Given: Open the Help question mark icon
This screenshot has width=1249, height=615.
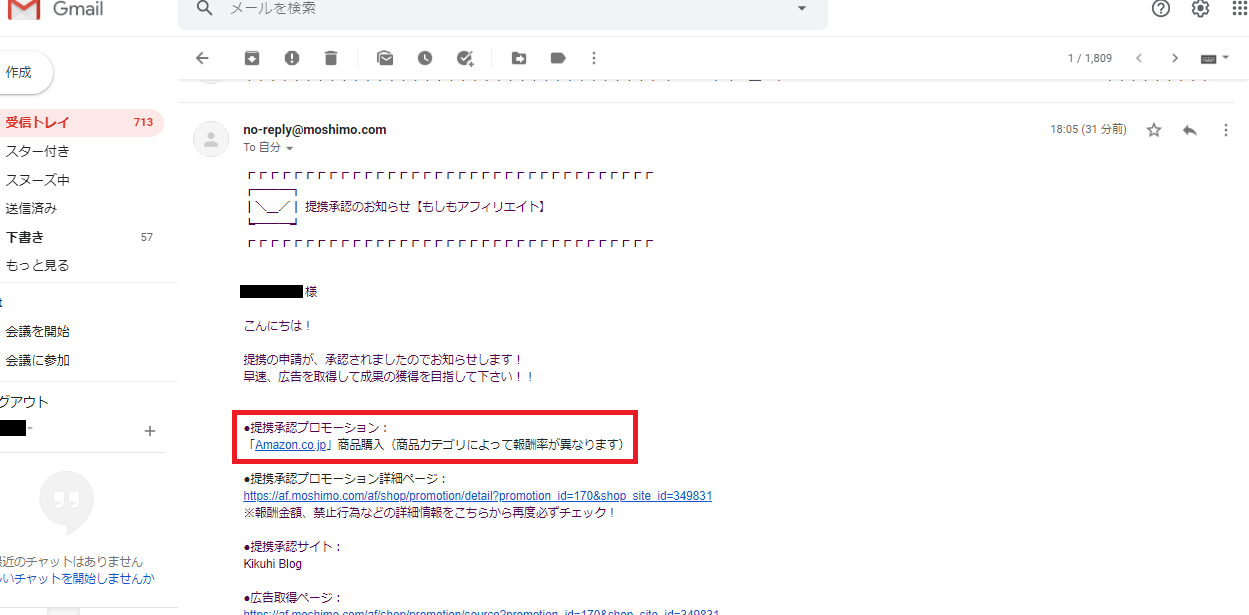Looking at the screenshot, I should [1161, 9].
